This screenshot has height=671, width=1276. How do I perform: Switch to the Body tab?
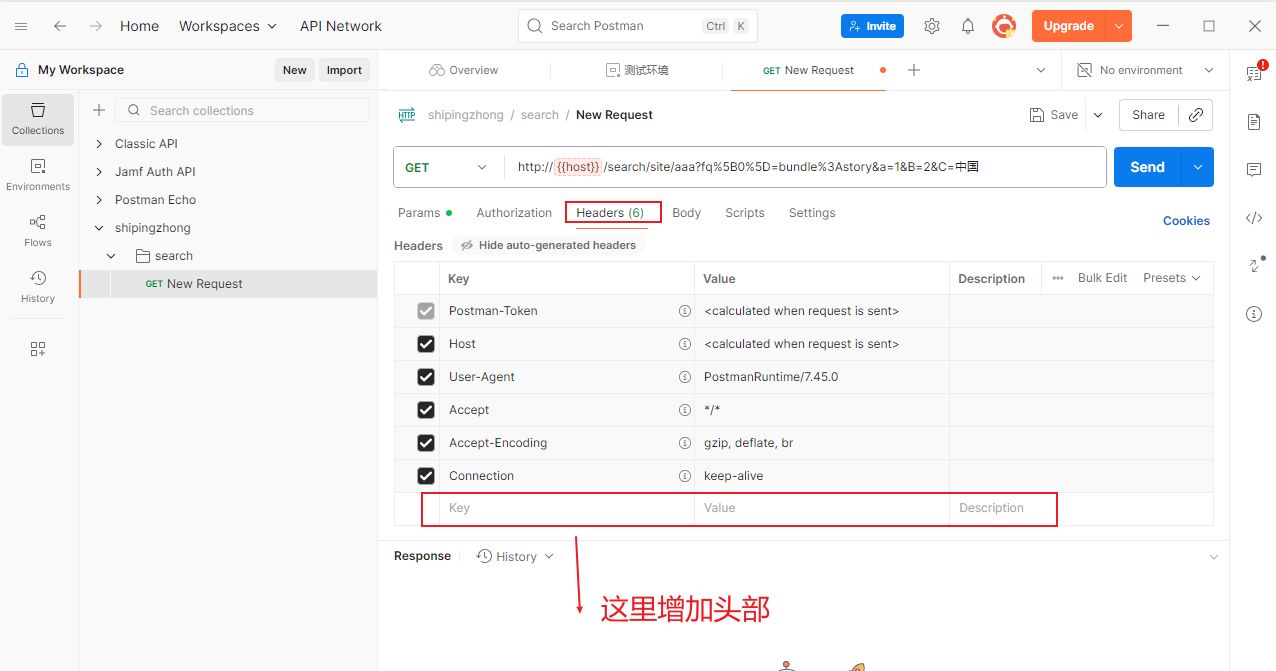pyautogui.click(x=686, y=213)
